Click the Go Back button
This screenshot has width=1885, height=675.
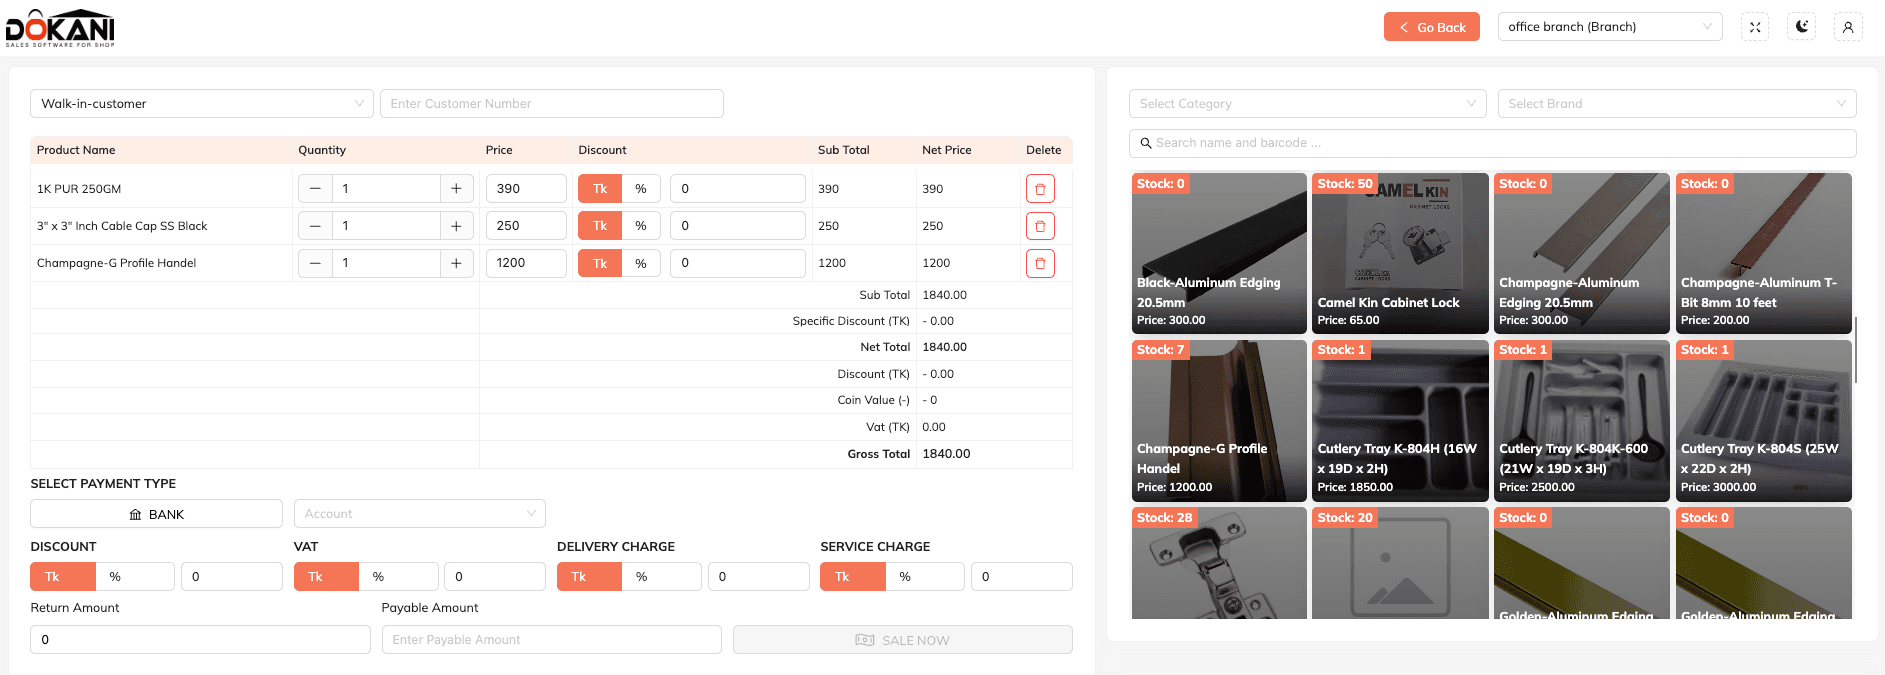tap(1432, 27)
